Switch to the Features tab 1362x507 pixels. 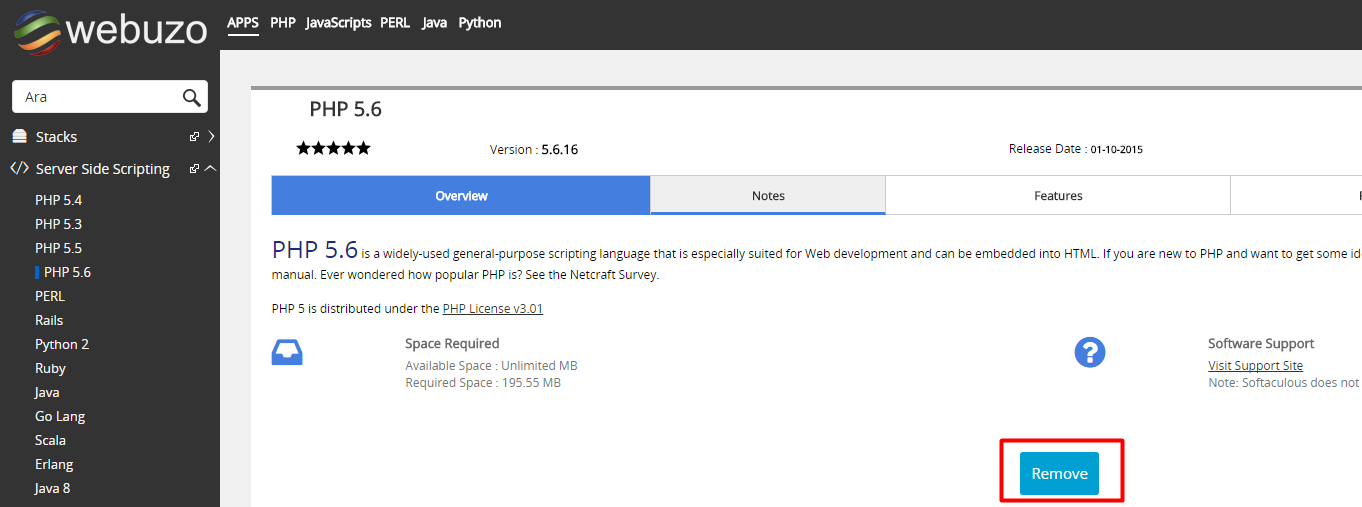coord(1058,196)
